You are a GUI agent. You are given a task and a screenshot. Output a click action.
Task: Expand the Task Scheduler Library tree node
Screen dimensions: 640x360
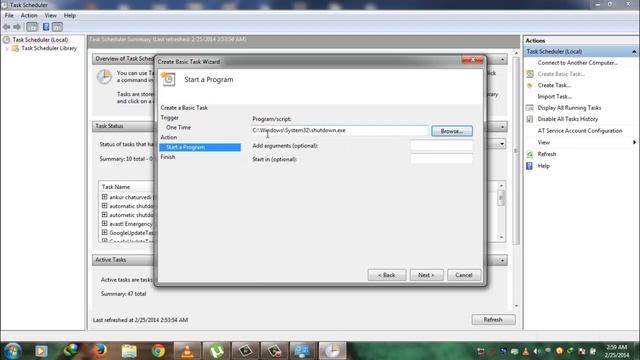7,48
